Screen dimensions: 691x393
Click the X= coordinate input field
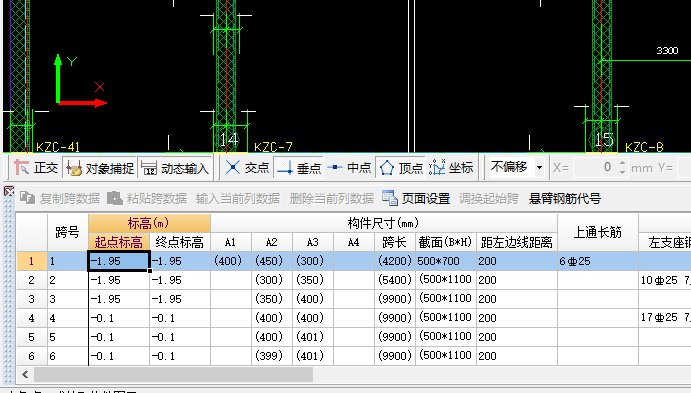[594, 167]
